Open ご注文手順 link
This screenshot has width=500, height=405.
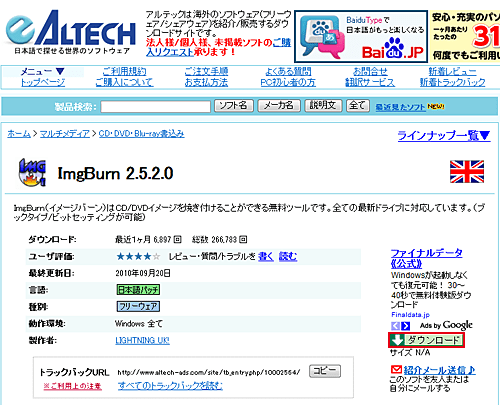tap(206, 71)
